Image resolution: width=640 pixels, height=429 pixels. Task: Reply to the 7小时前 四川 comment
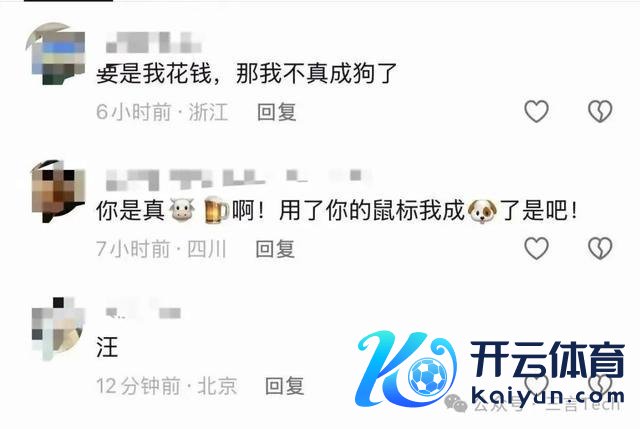point(275,249)
